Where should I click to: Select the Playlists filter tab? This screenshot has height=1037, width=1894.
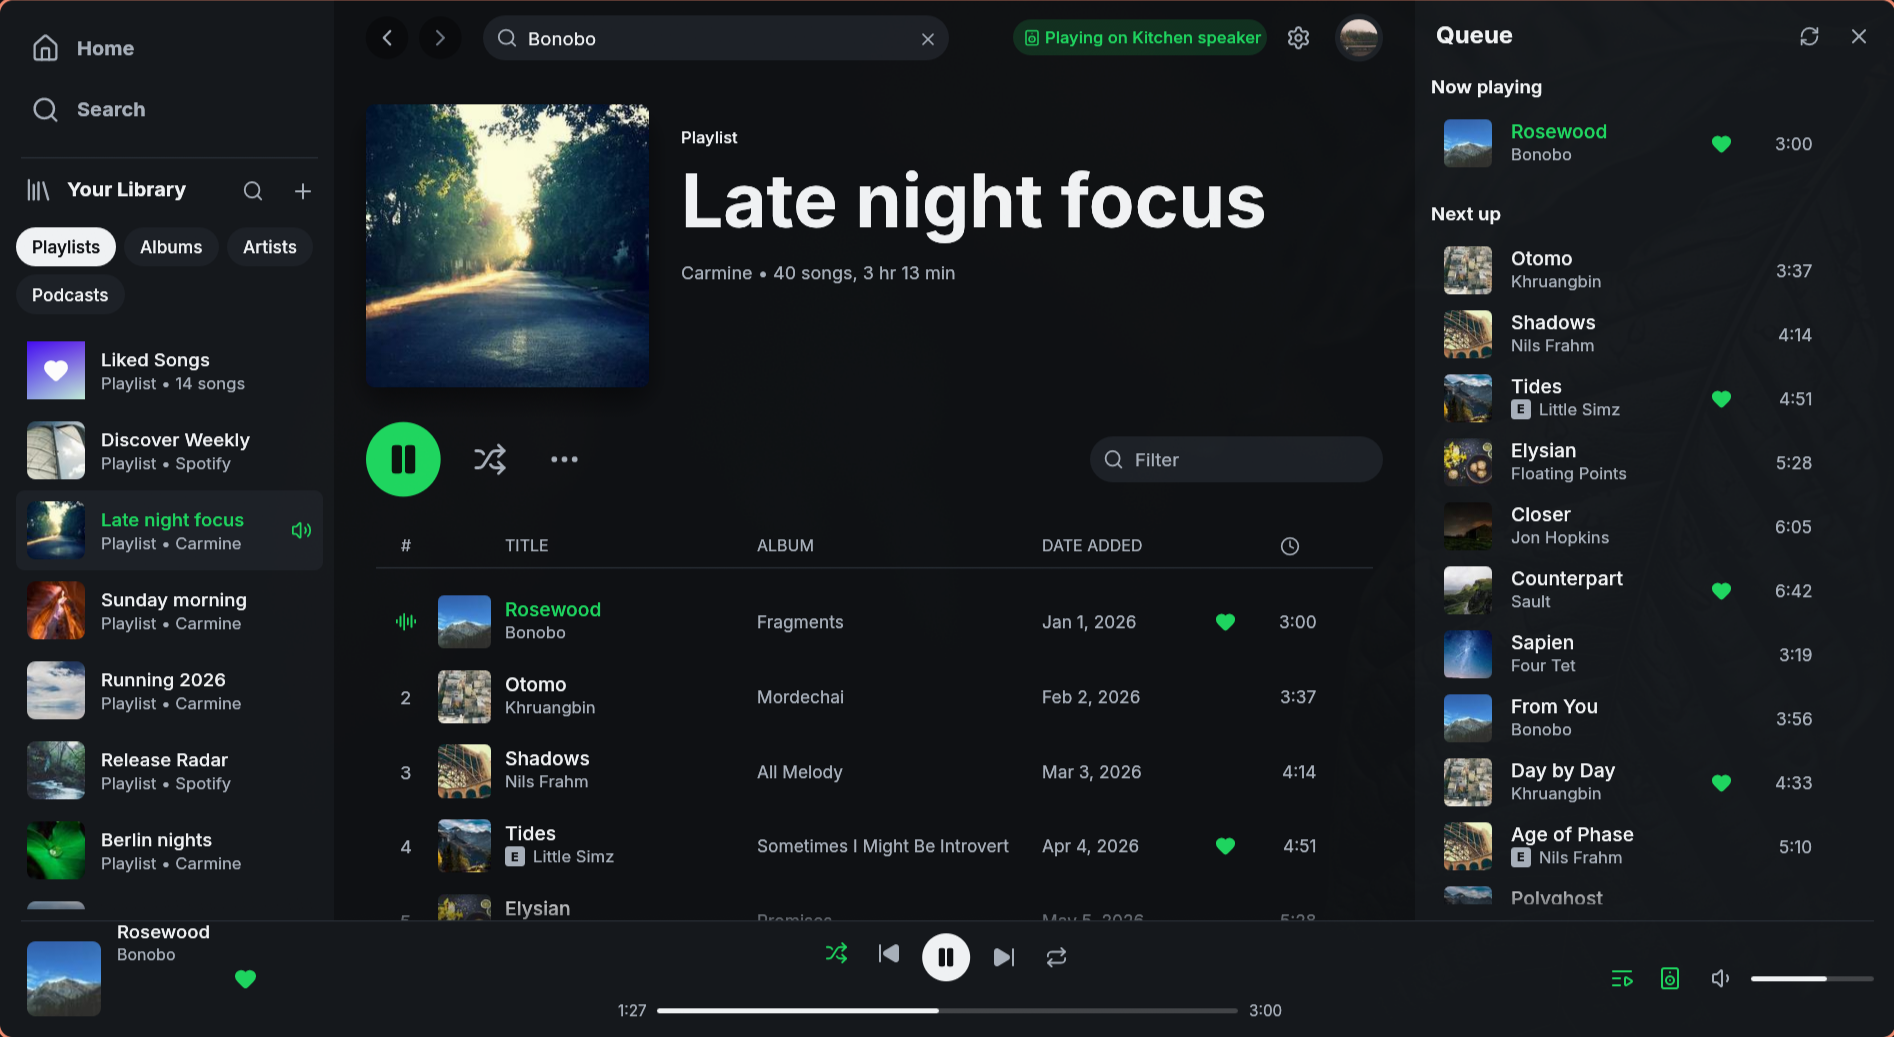click(x=66, y=247)
